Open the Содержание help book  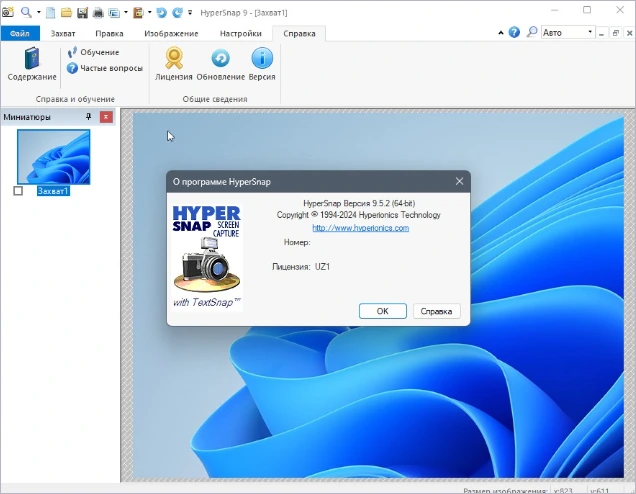click(x=32, y=64)
